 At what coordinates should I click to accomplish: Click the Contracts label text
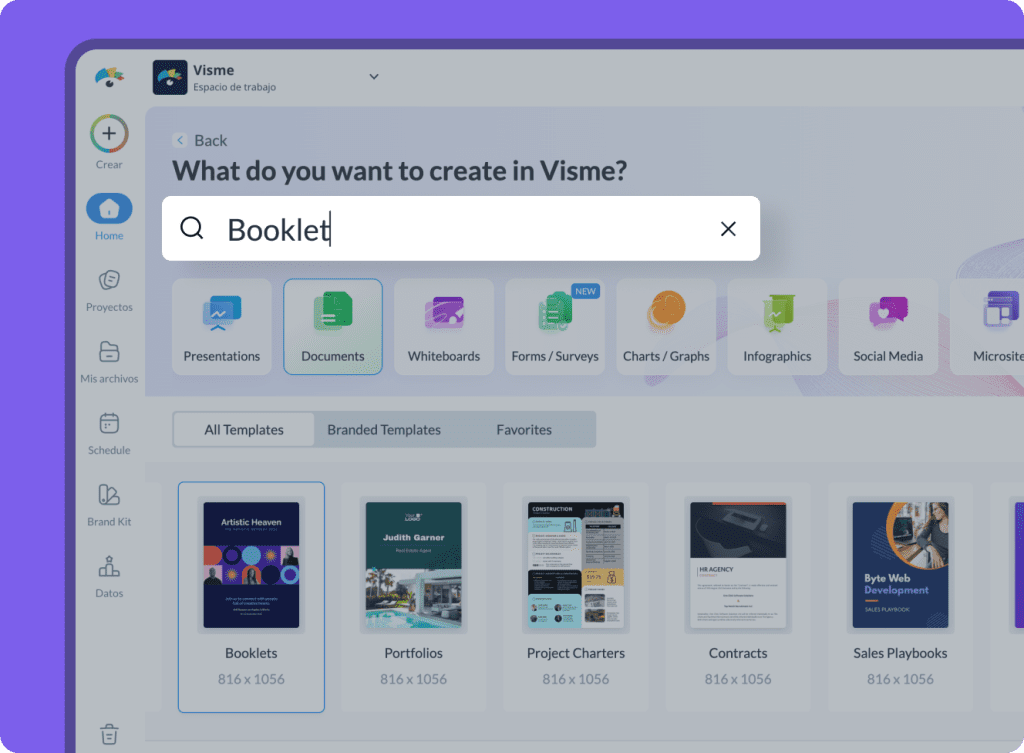tap(738, 653)
